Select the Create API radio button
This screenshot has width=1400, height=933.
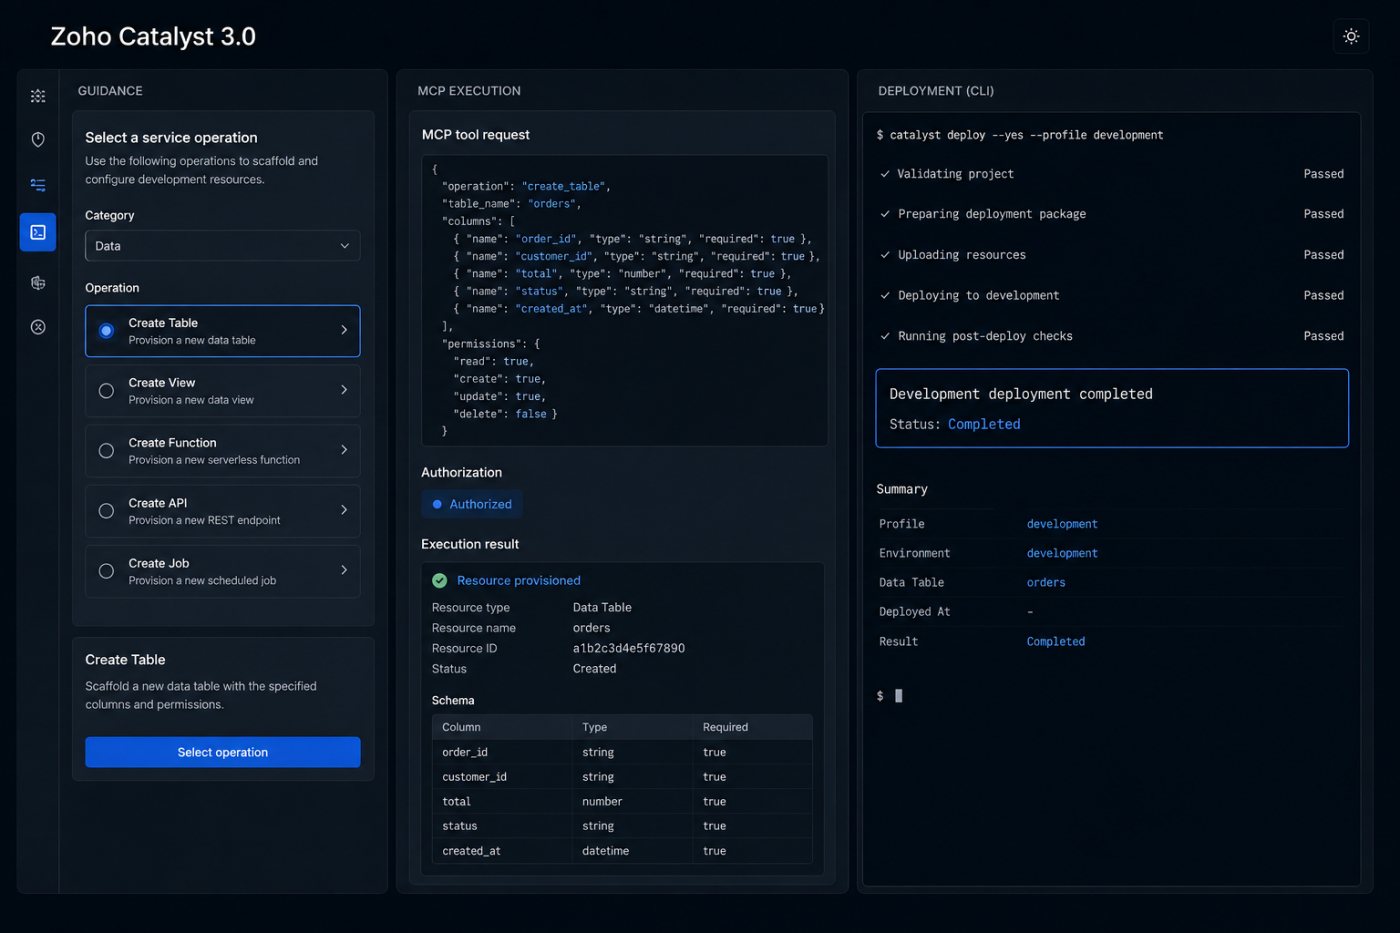(106, 511)
